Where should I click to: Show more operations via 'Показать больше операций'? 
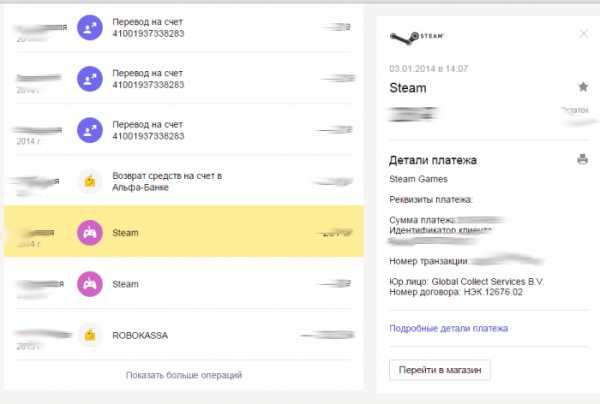(184, 375)
